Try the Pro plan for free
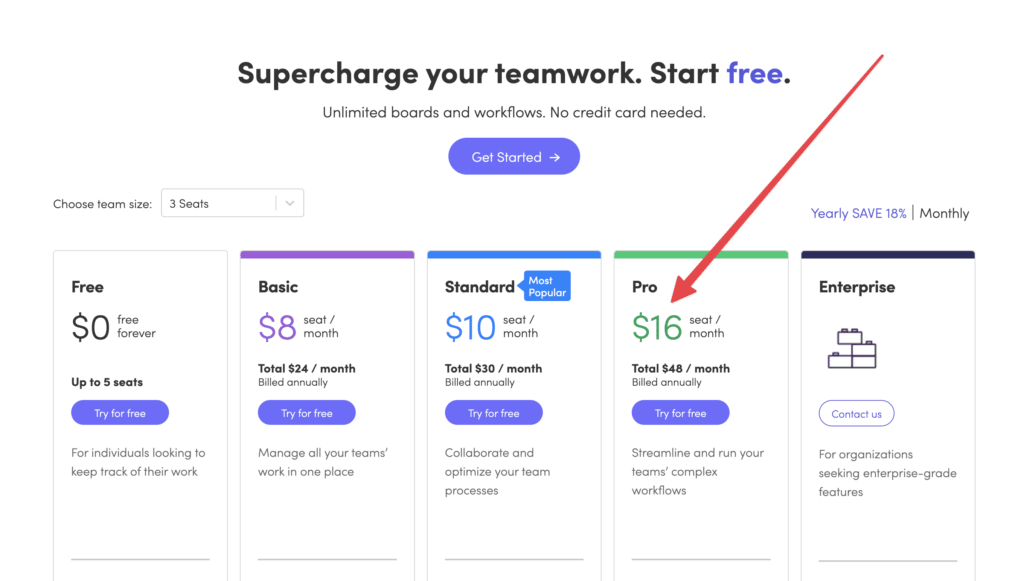 [680, 413]
